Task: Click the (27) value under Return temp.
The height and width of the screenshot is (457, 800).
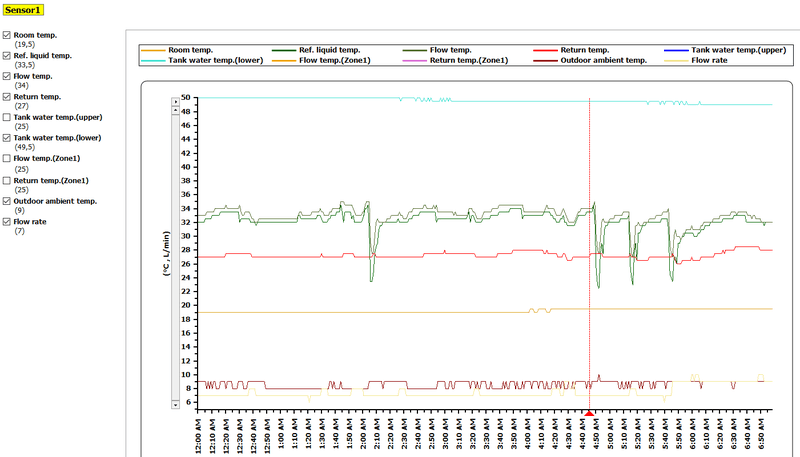Action: 21,106
